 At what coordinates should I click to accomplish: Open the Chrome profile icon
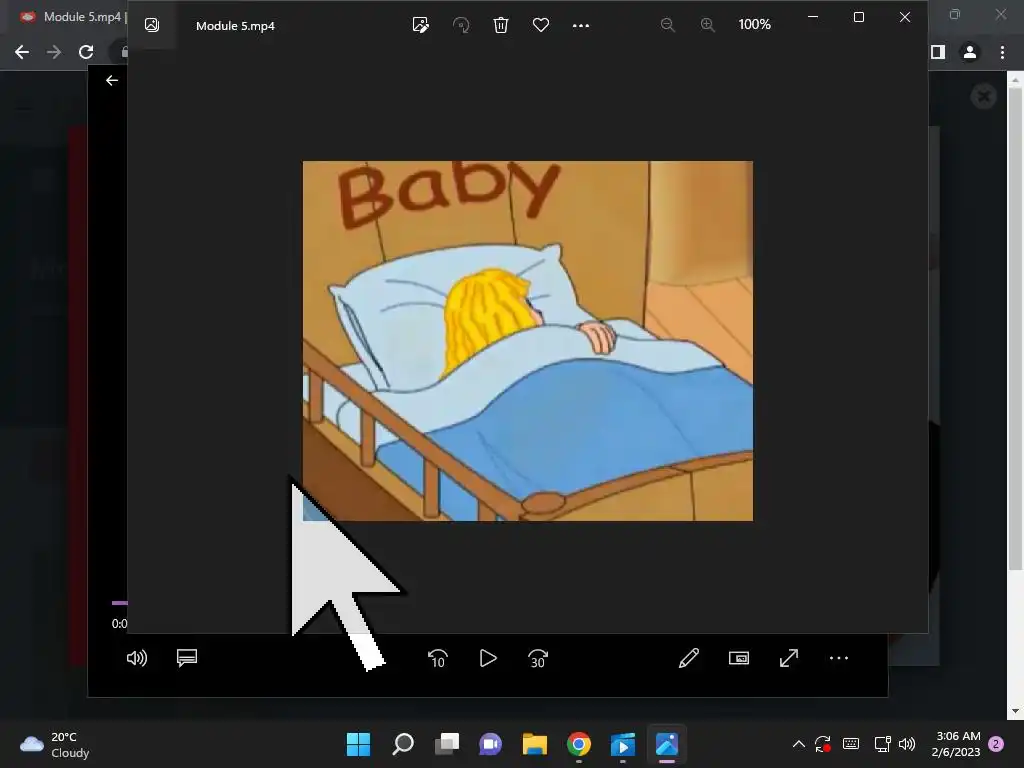(x=970, y=52)
